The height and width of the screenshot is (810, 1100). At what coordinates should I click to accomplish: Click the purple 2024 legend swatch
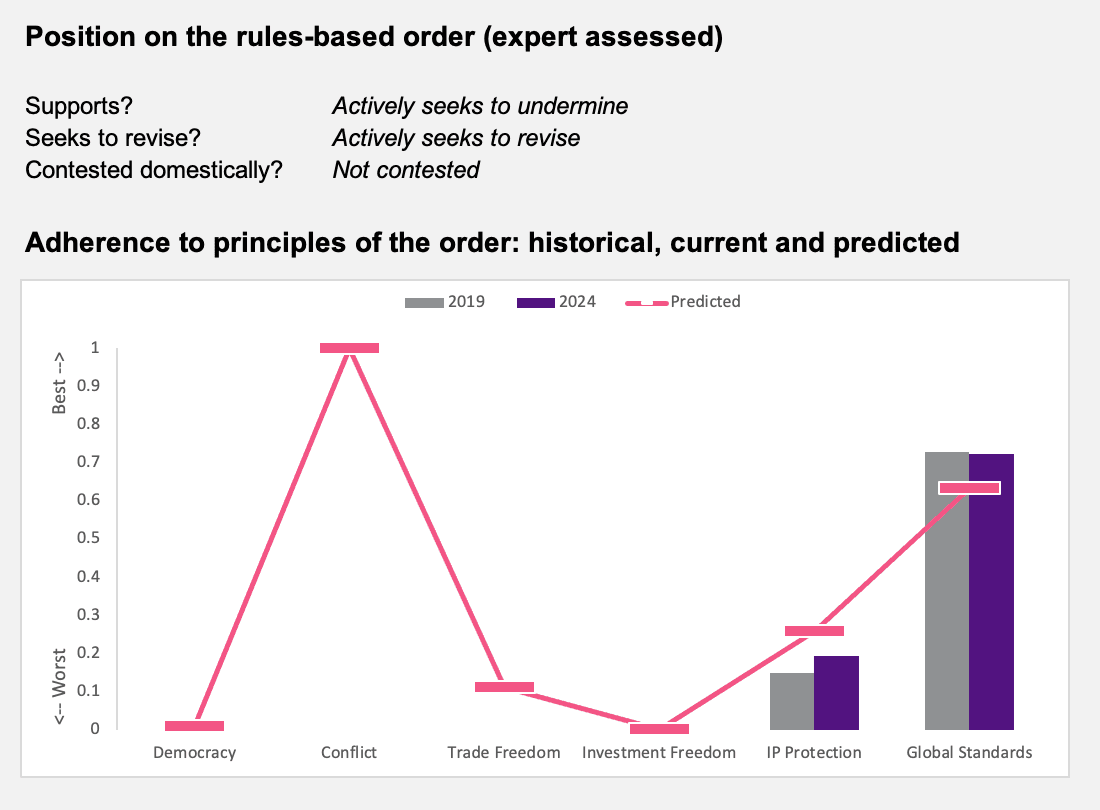(x=535, y=303)
